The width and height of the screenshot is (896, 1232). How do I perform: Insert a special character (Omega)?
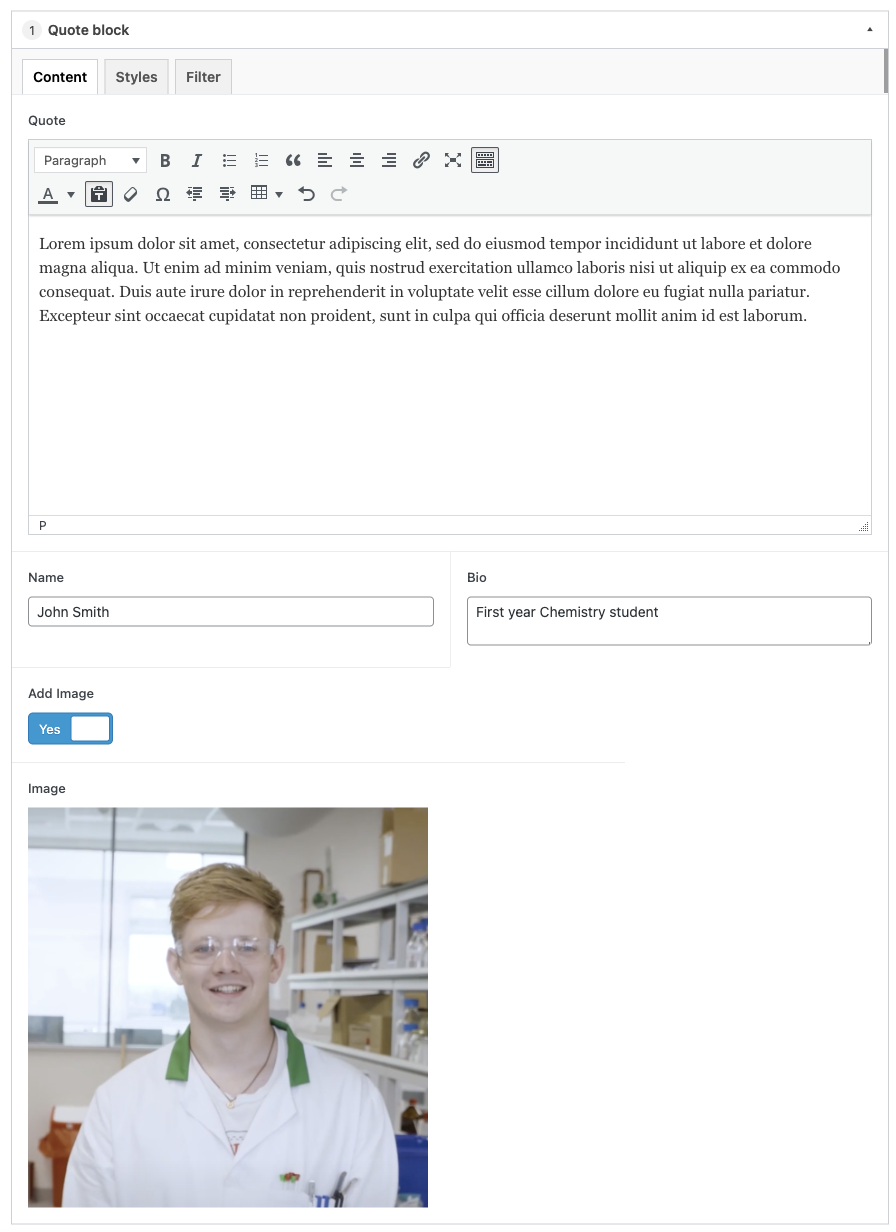click(x=163, y=194)
